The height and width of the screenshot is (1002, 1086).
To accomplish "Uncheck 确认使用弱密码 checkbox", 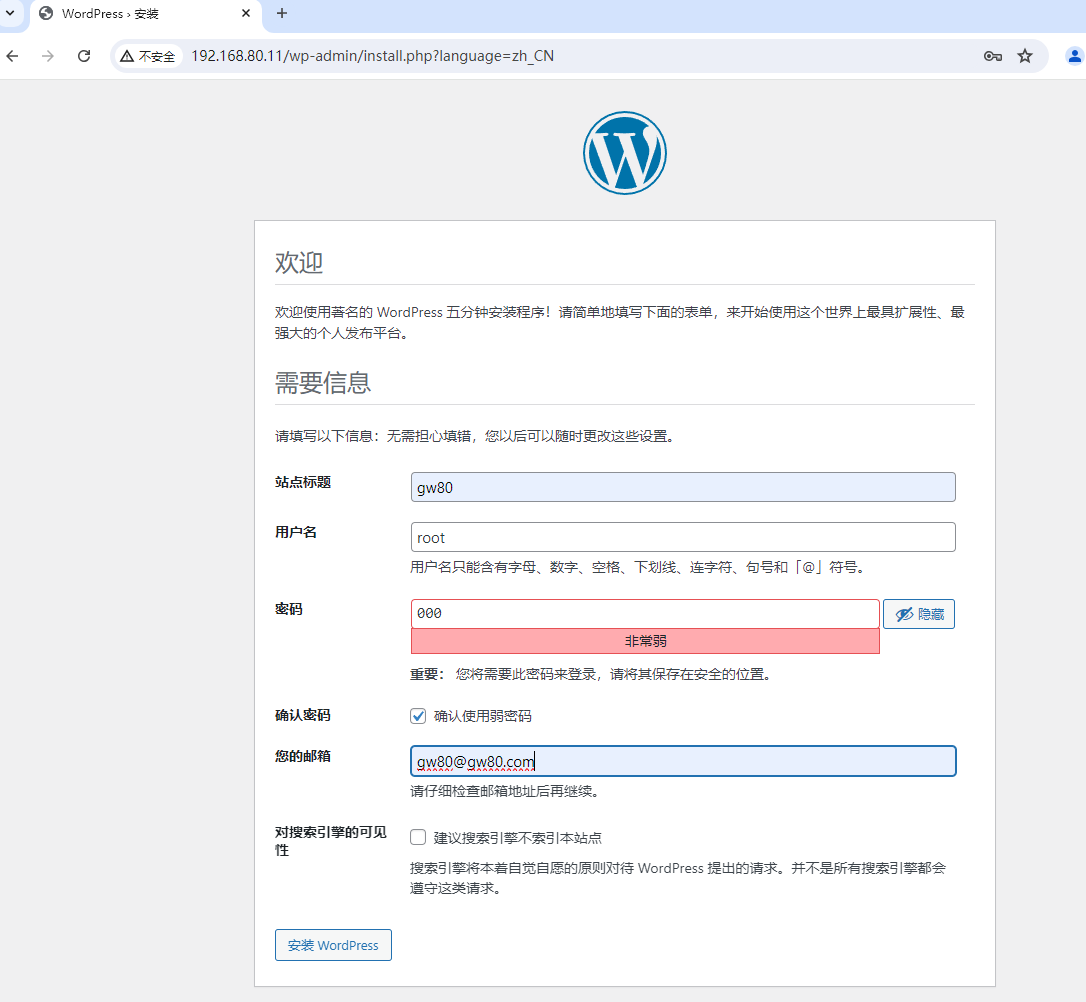I will click(x=418, y=716).
